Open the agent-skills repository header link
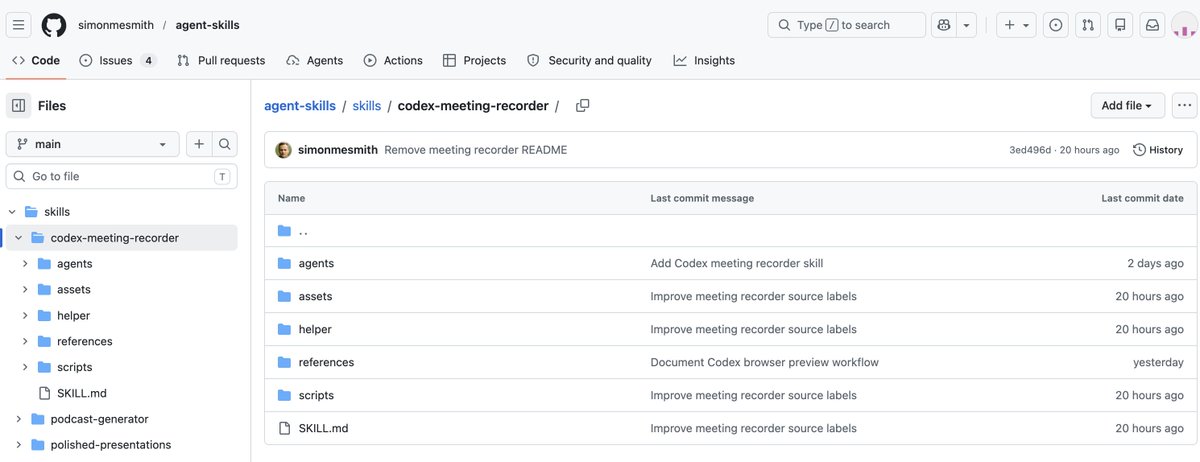 coord(208,25)
